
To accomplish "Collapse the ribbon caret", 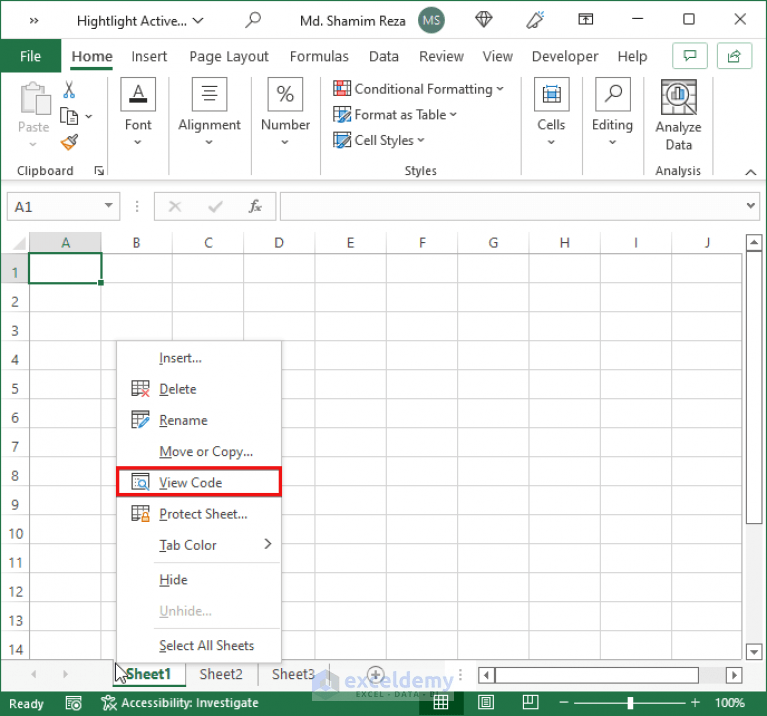I will pos(750,172).
